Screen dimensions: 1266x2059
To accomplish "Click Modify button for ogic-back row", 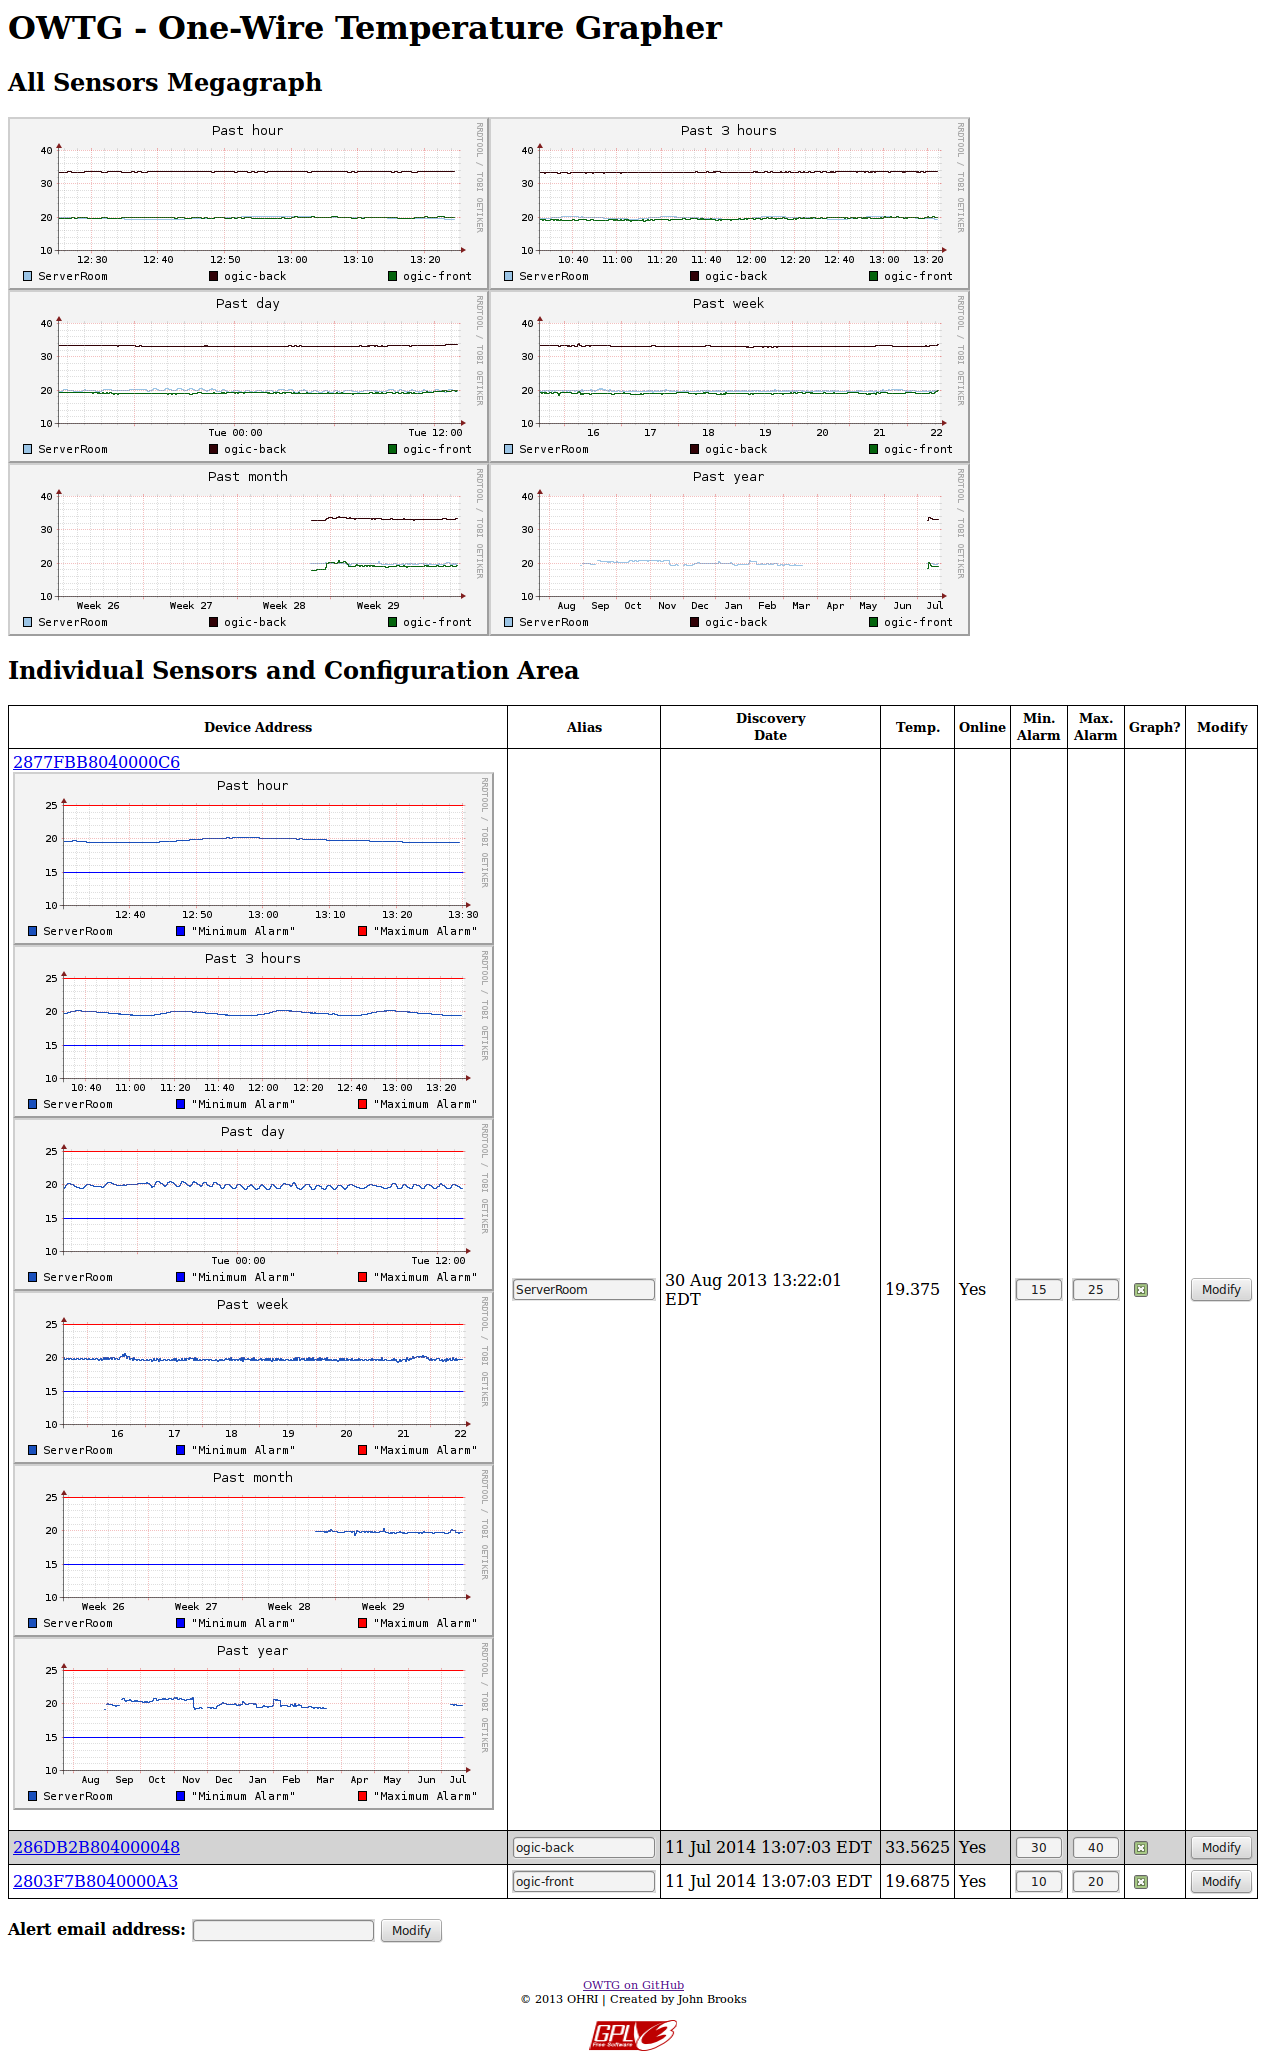I will click(1221, 1848).
